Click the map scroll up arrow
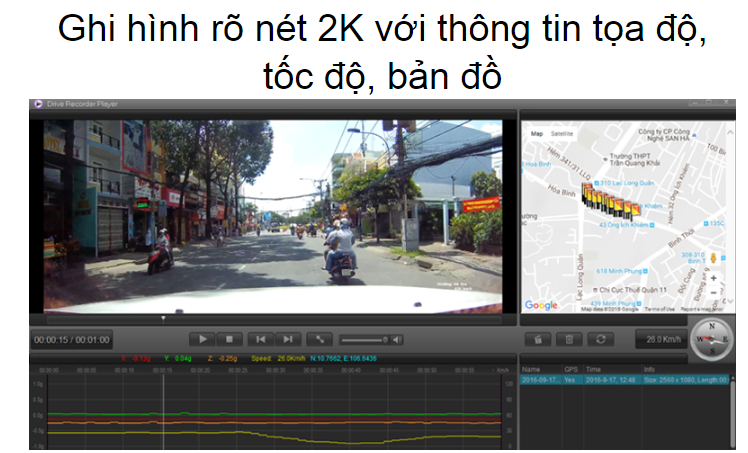The width and height of the screenshot is (748, 453). pos(730,133)
